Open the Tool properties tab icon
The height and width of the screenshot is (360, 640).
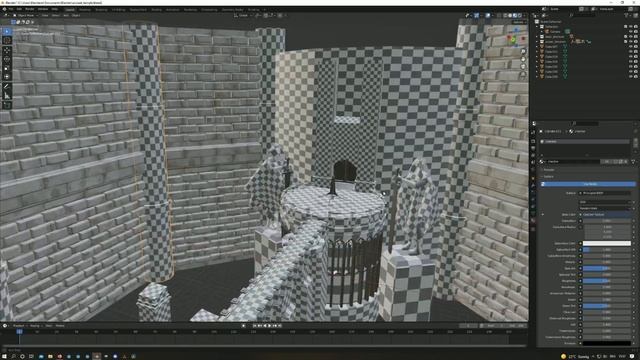[x=533, y=132]
